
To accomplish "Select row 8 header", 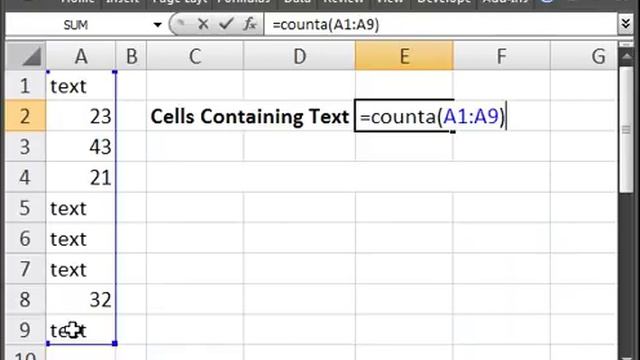I will pos(25,300).
